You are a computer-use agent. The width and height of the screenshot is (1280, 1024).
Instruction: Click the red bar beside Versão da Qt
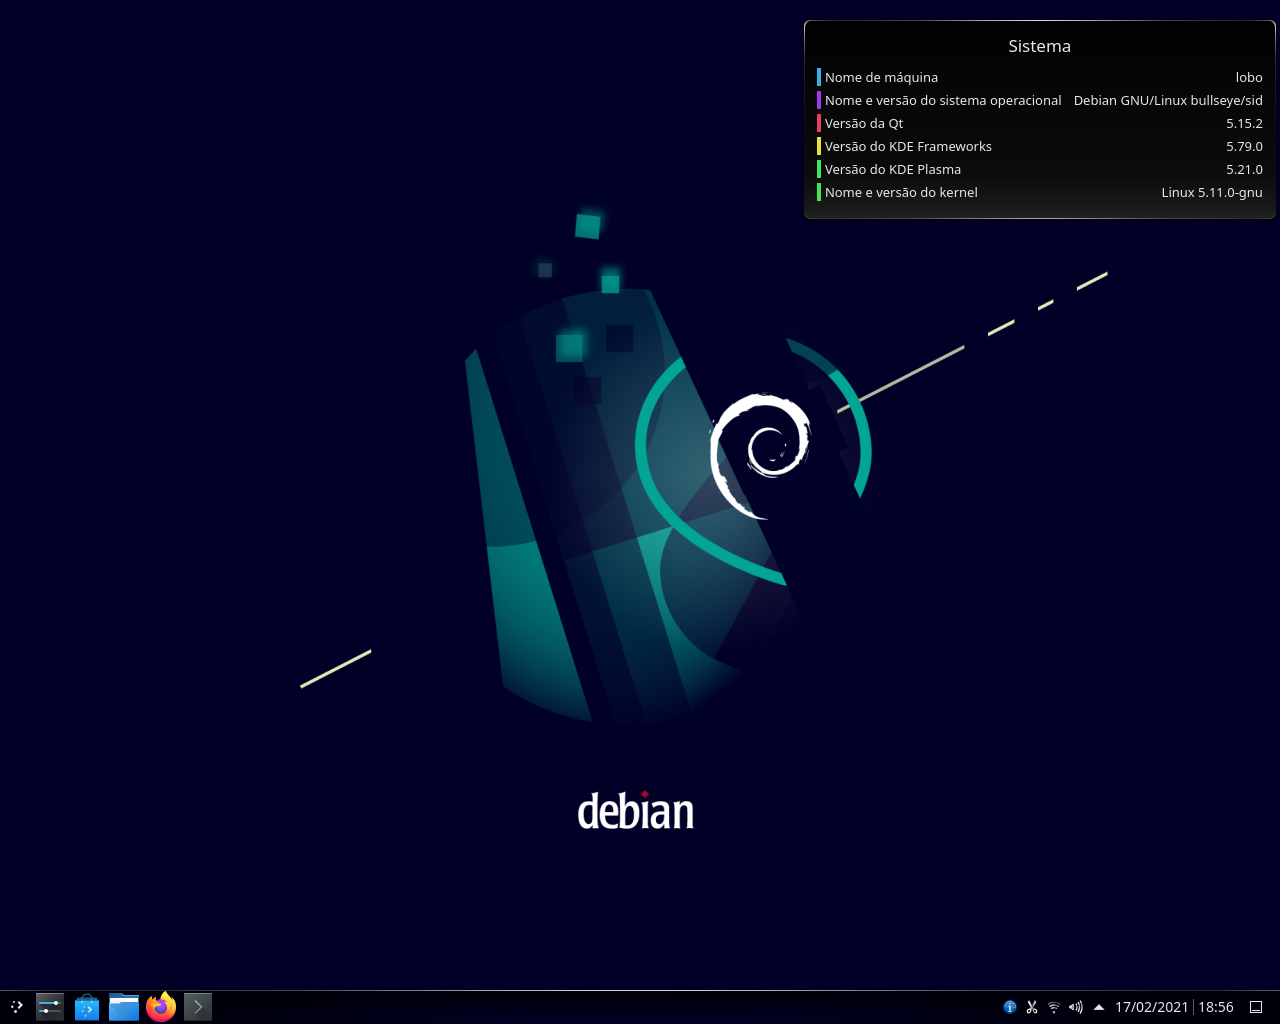pyautogui.click(x=818, y=123)
